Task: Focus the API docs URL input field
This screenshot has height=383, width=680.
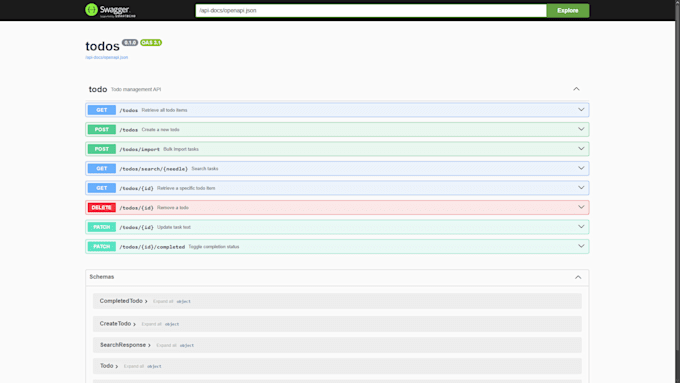Action: coord(371,10)
